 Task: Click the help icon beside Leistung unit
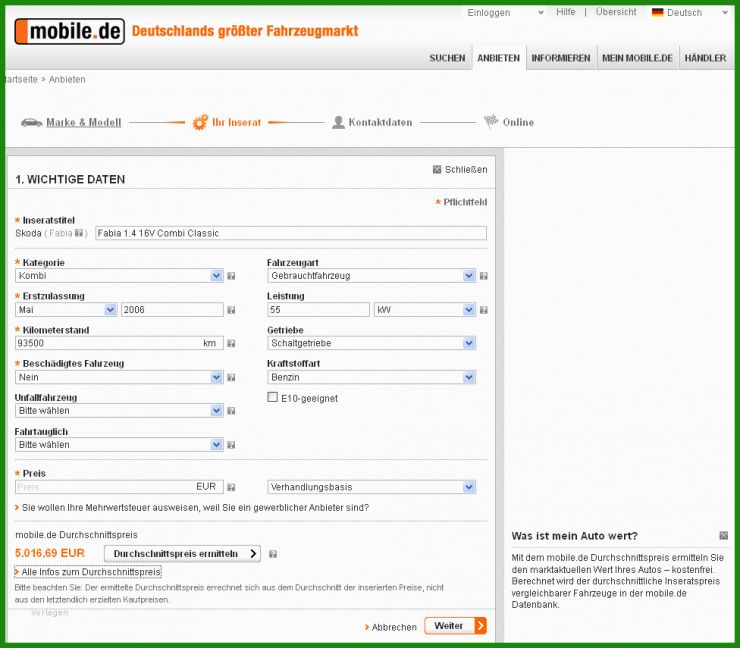pos(484,310)
